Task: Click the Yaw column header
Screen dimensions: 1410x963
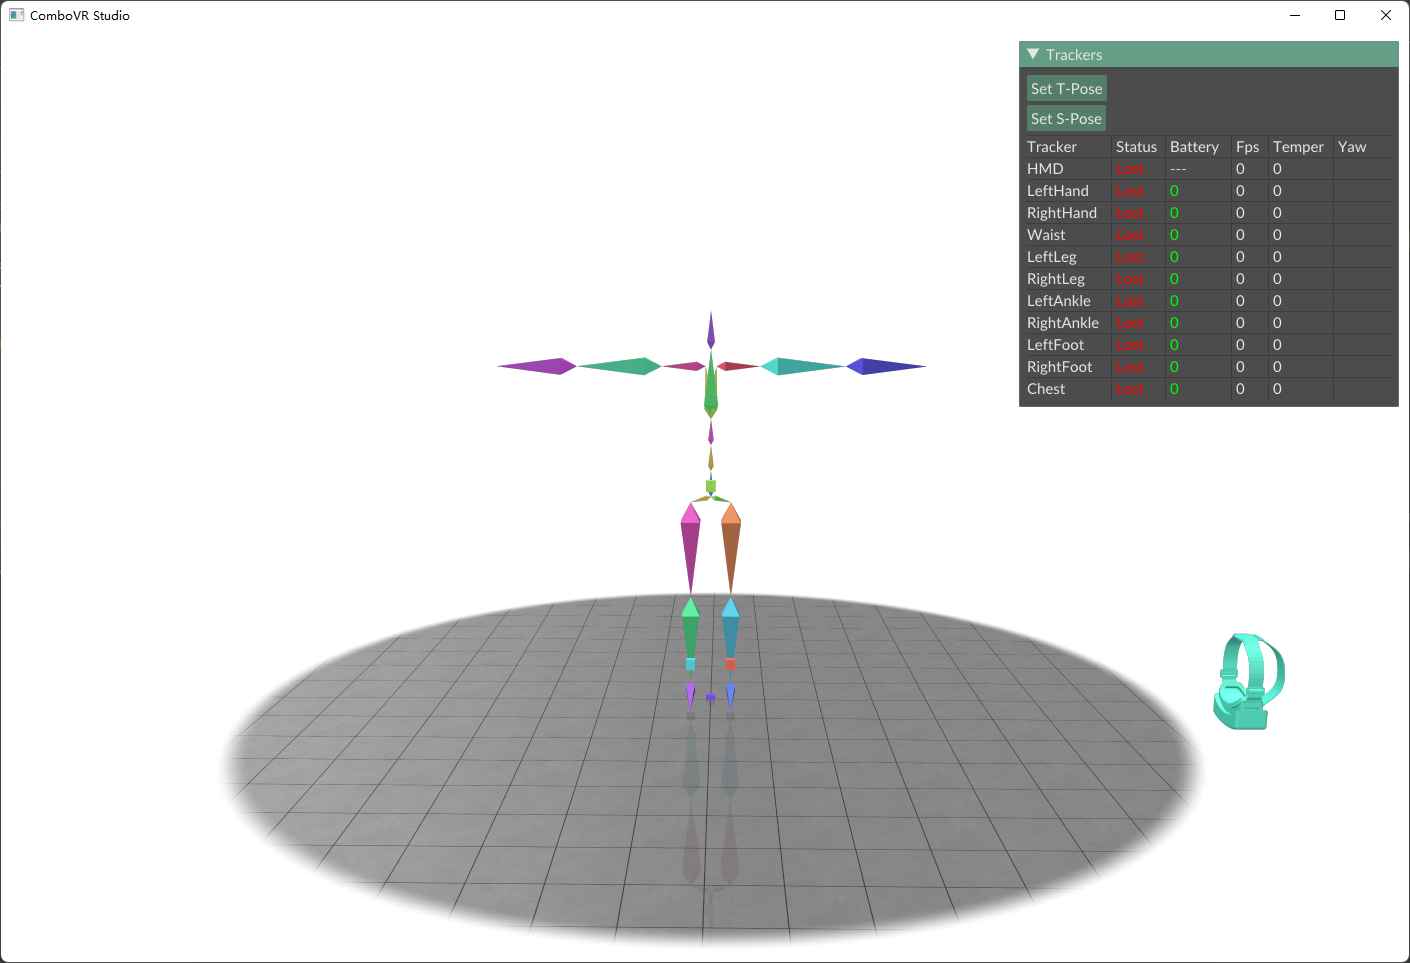Action: (1352, 147)
